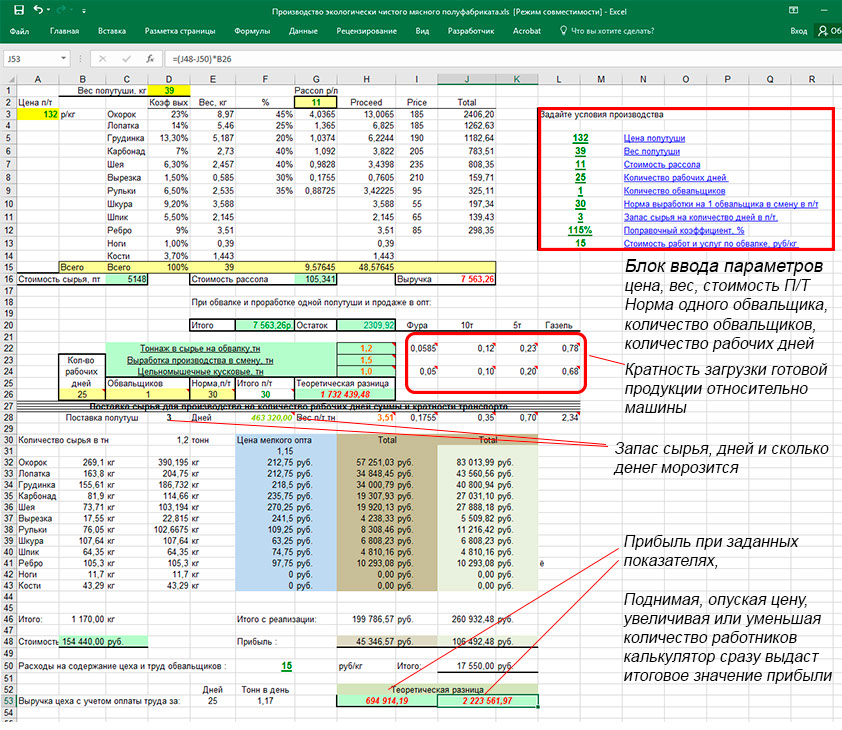Screen dimensions: 842x730
Task: Click the Insert Function fx icon
Action: pyautogui.click(x=149, y=59)
